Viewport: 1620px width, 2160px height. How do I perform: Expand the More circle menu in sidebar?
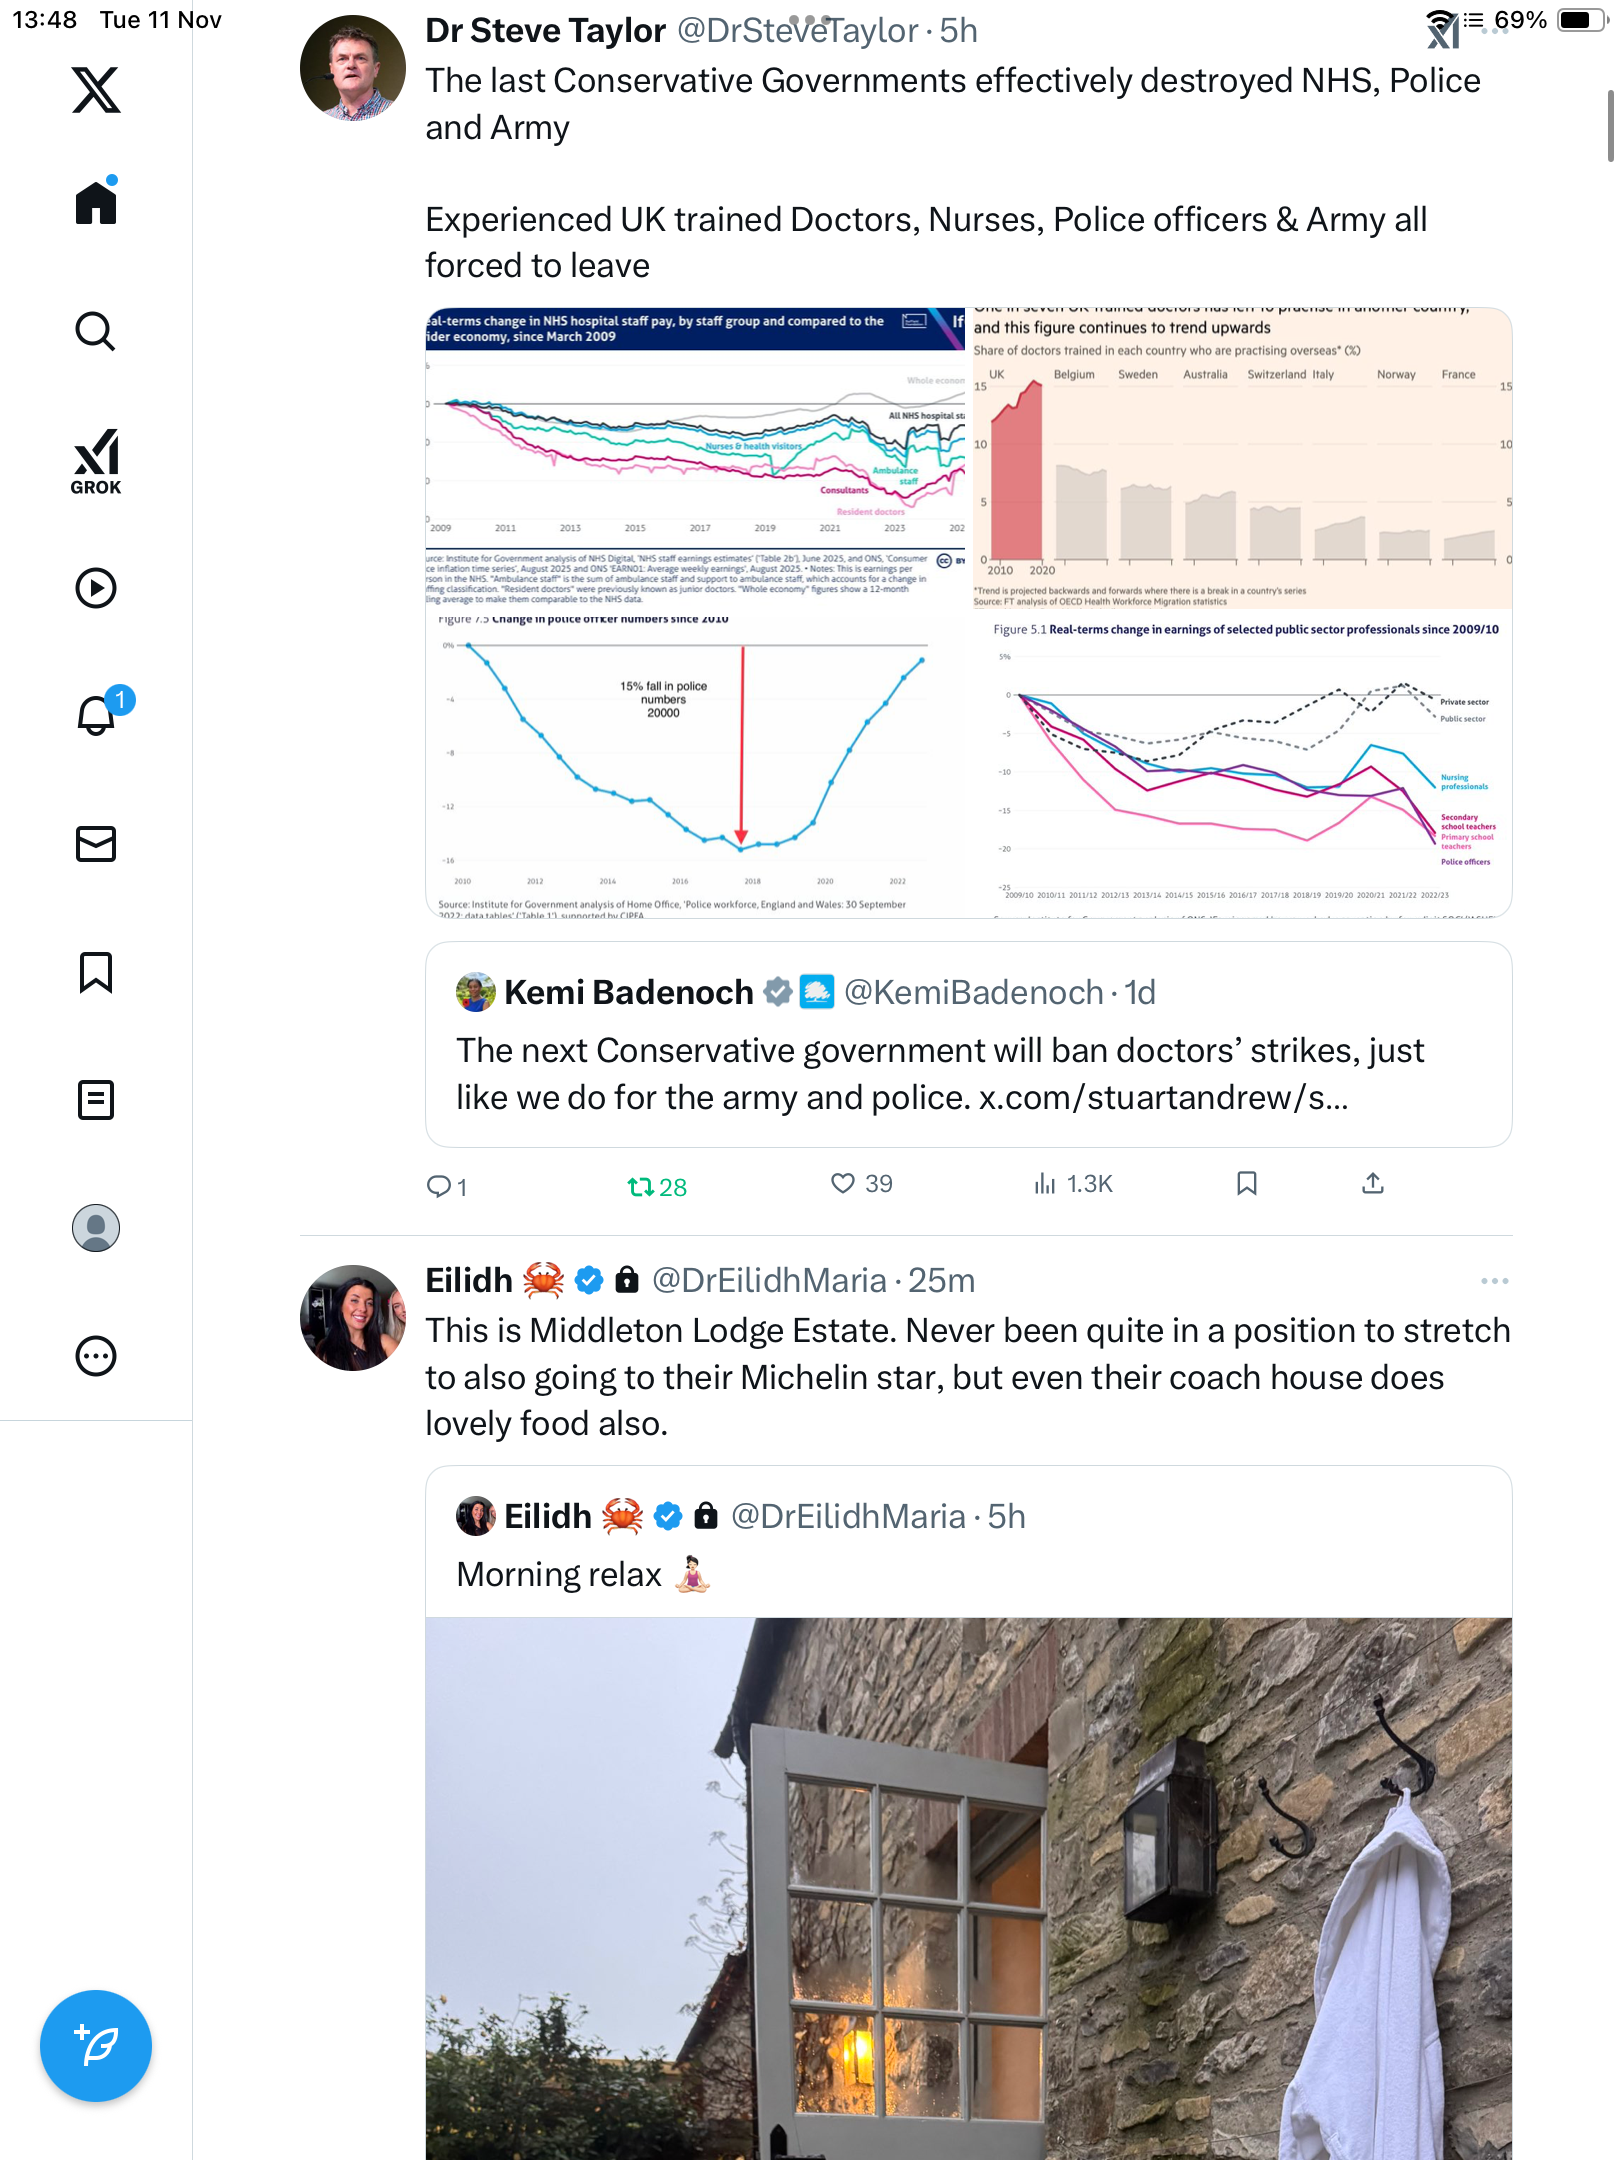coord(96,1356)
